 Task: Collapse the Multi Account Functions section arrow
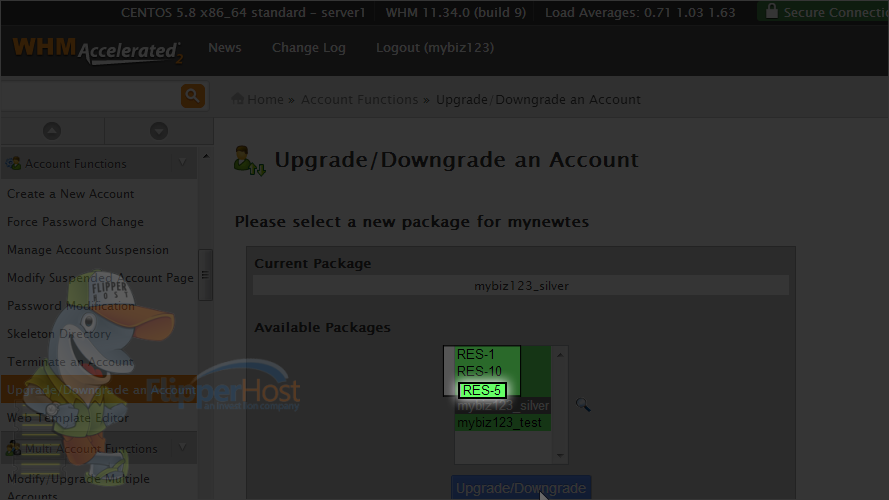tap(183, 447)
